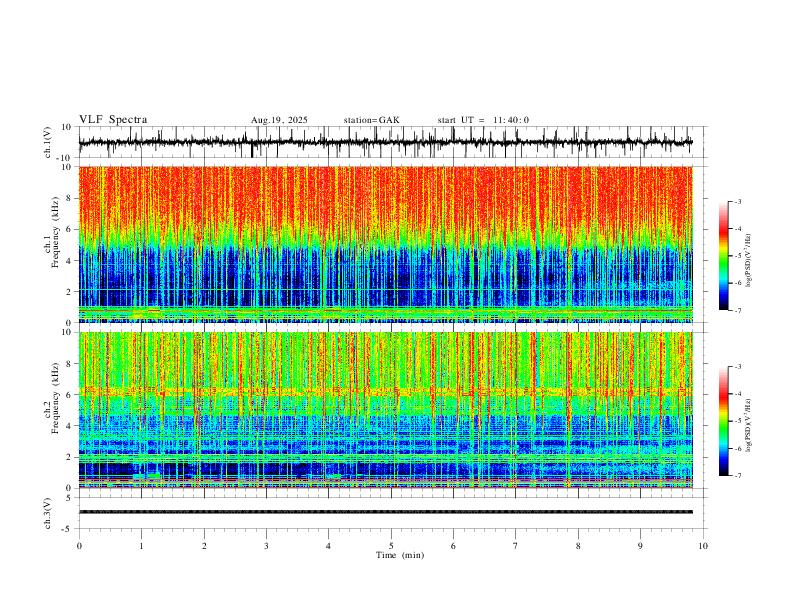The image size is (792, 612).
Task: Click the "-5" label on ch.2 colorbar
Action: [x=738, y=421]
